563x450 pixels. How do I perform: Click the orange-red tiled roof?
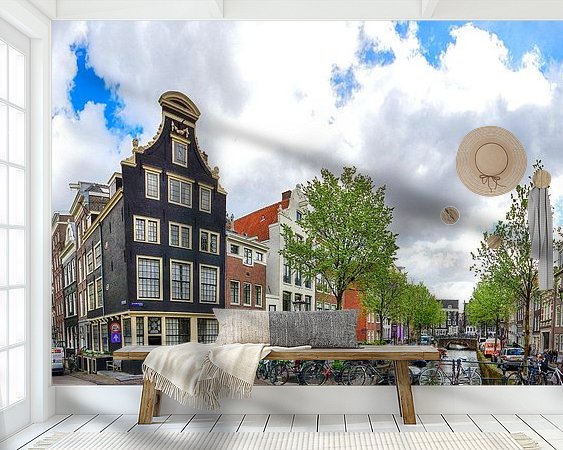click(x=259, y=221)
